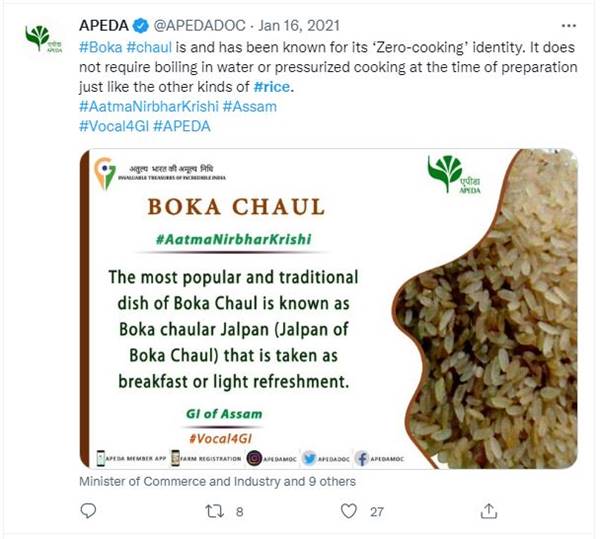Click APEDA profile avatar logo
Screen dimensions: 600x539
point(39,38)
